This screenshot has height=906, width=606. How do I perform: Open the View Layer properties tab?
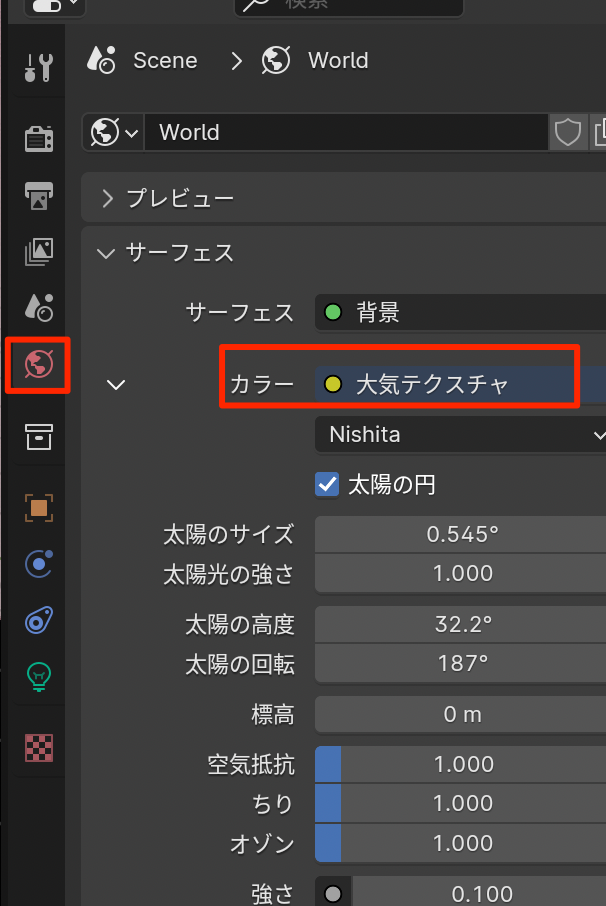pyautogui.click(x=38, y=252)
